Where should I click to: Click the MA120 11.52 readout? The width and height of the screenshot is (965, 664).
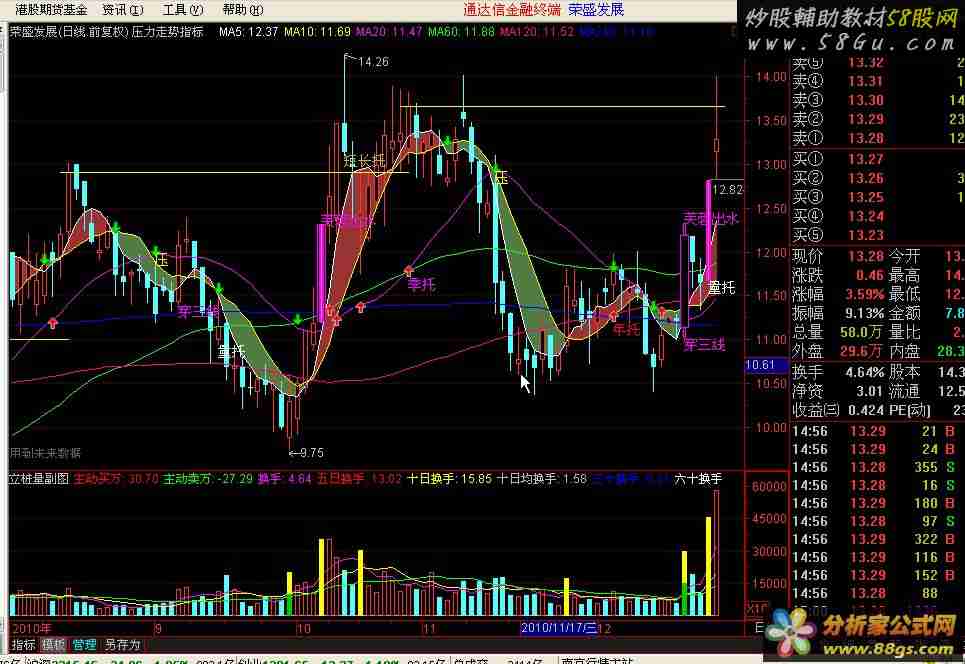pos(537,32)
